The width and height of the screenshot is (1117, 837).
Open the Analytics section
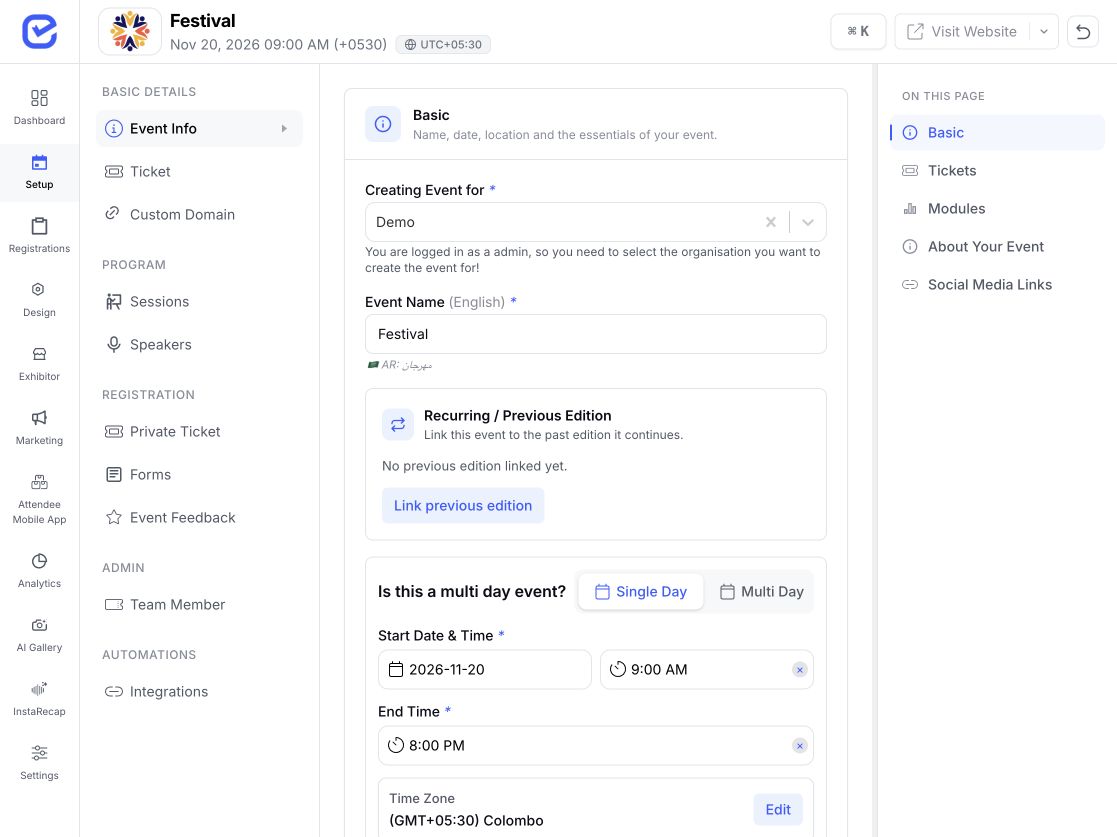click(39, 571)
